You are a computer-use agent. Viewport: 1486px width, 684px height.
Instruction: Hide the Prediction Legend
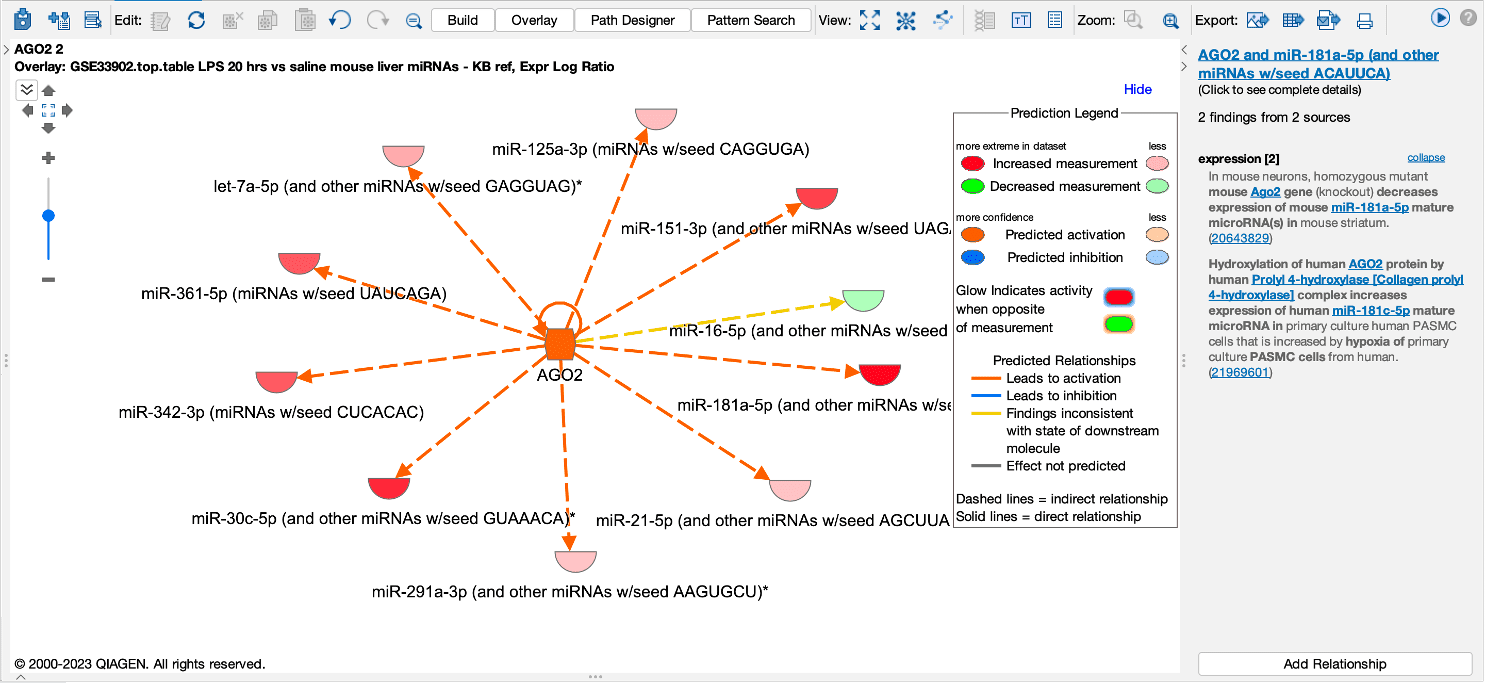click(1137, 89)
